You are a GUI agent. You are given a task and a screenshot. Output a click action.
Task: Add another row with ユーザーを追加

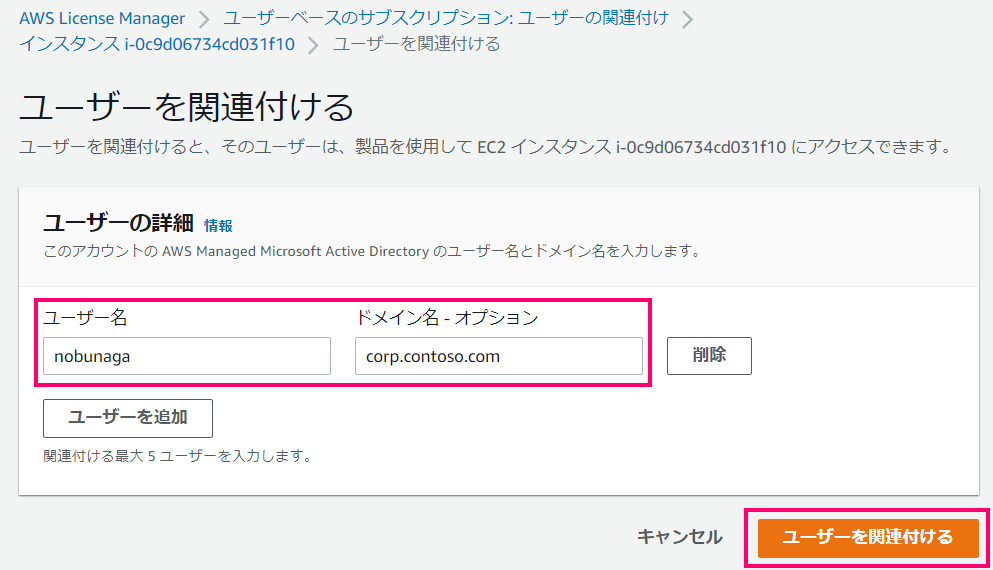tap(128, 418)
